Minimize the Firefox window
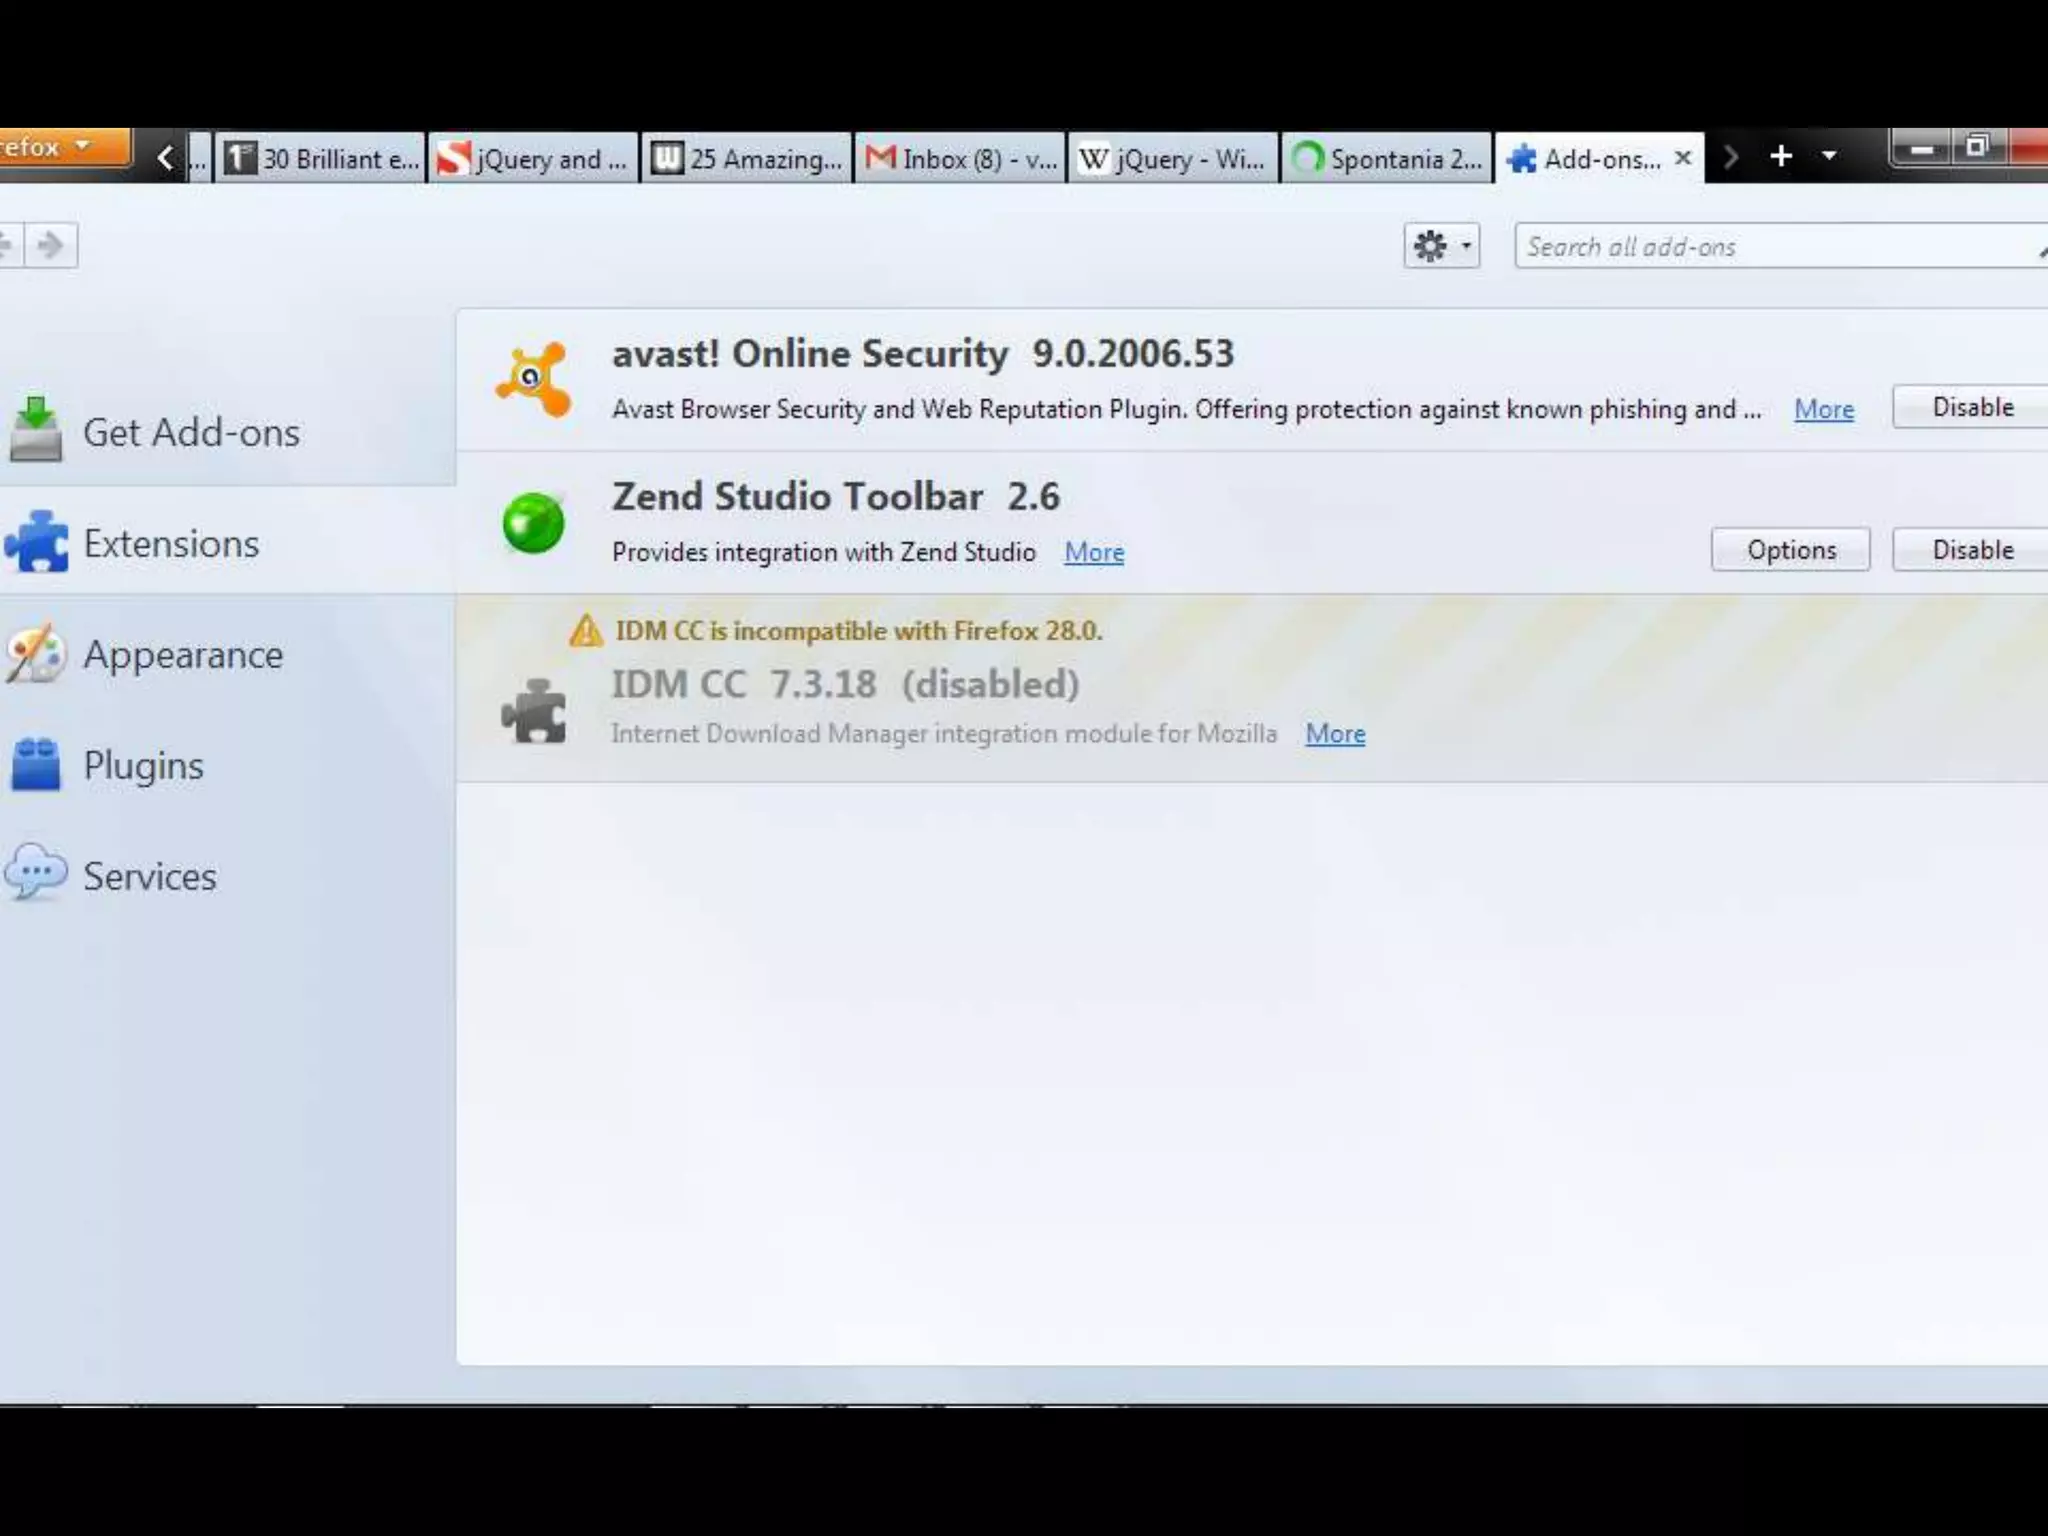This screenshot has height=1536, width=2048. click(1921, 149)
